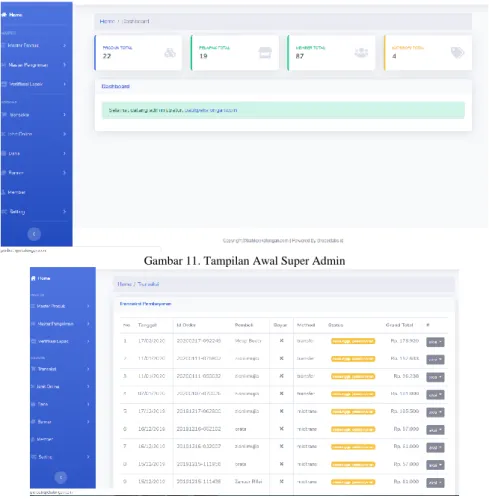Click the Tanggal column header
Viewport: 489px width, 499px height.
pos(147,325)
